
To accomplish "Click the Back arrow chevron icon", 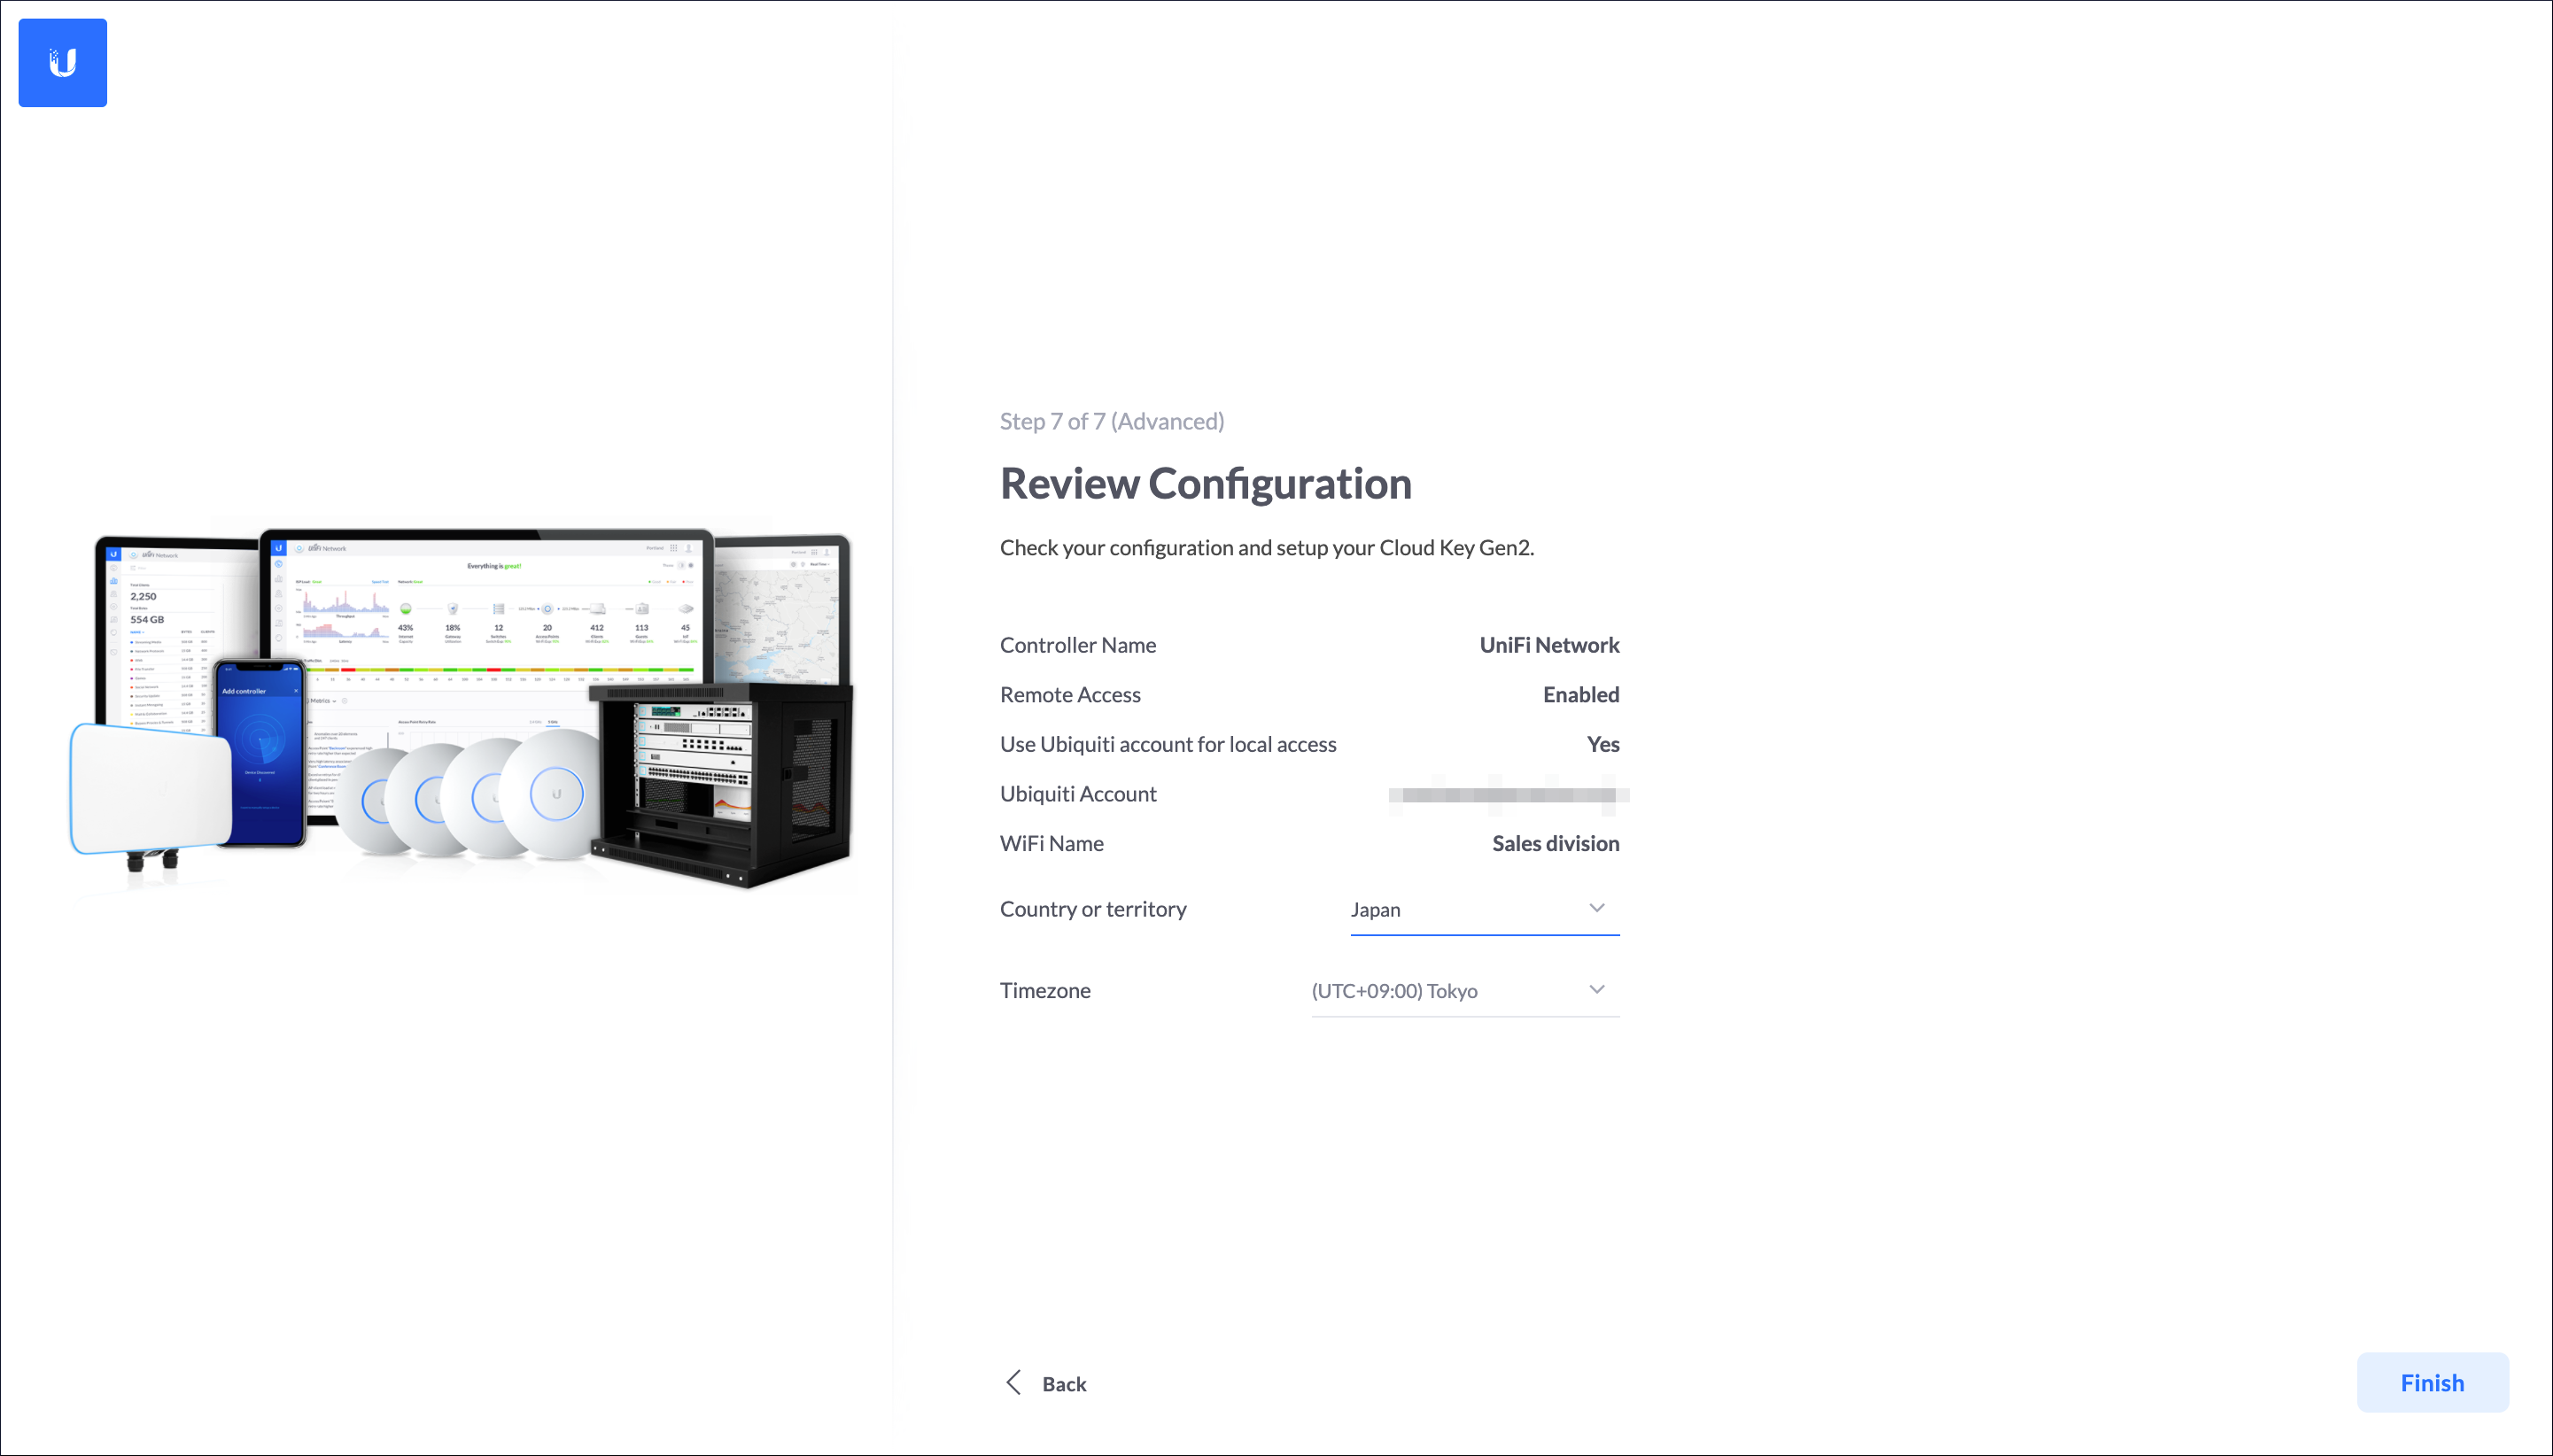I will (x=1013, y=1383).
